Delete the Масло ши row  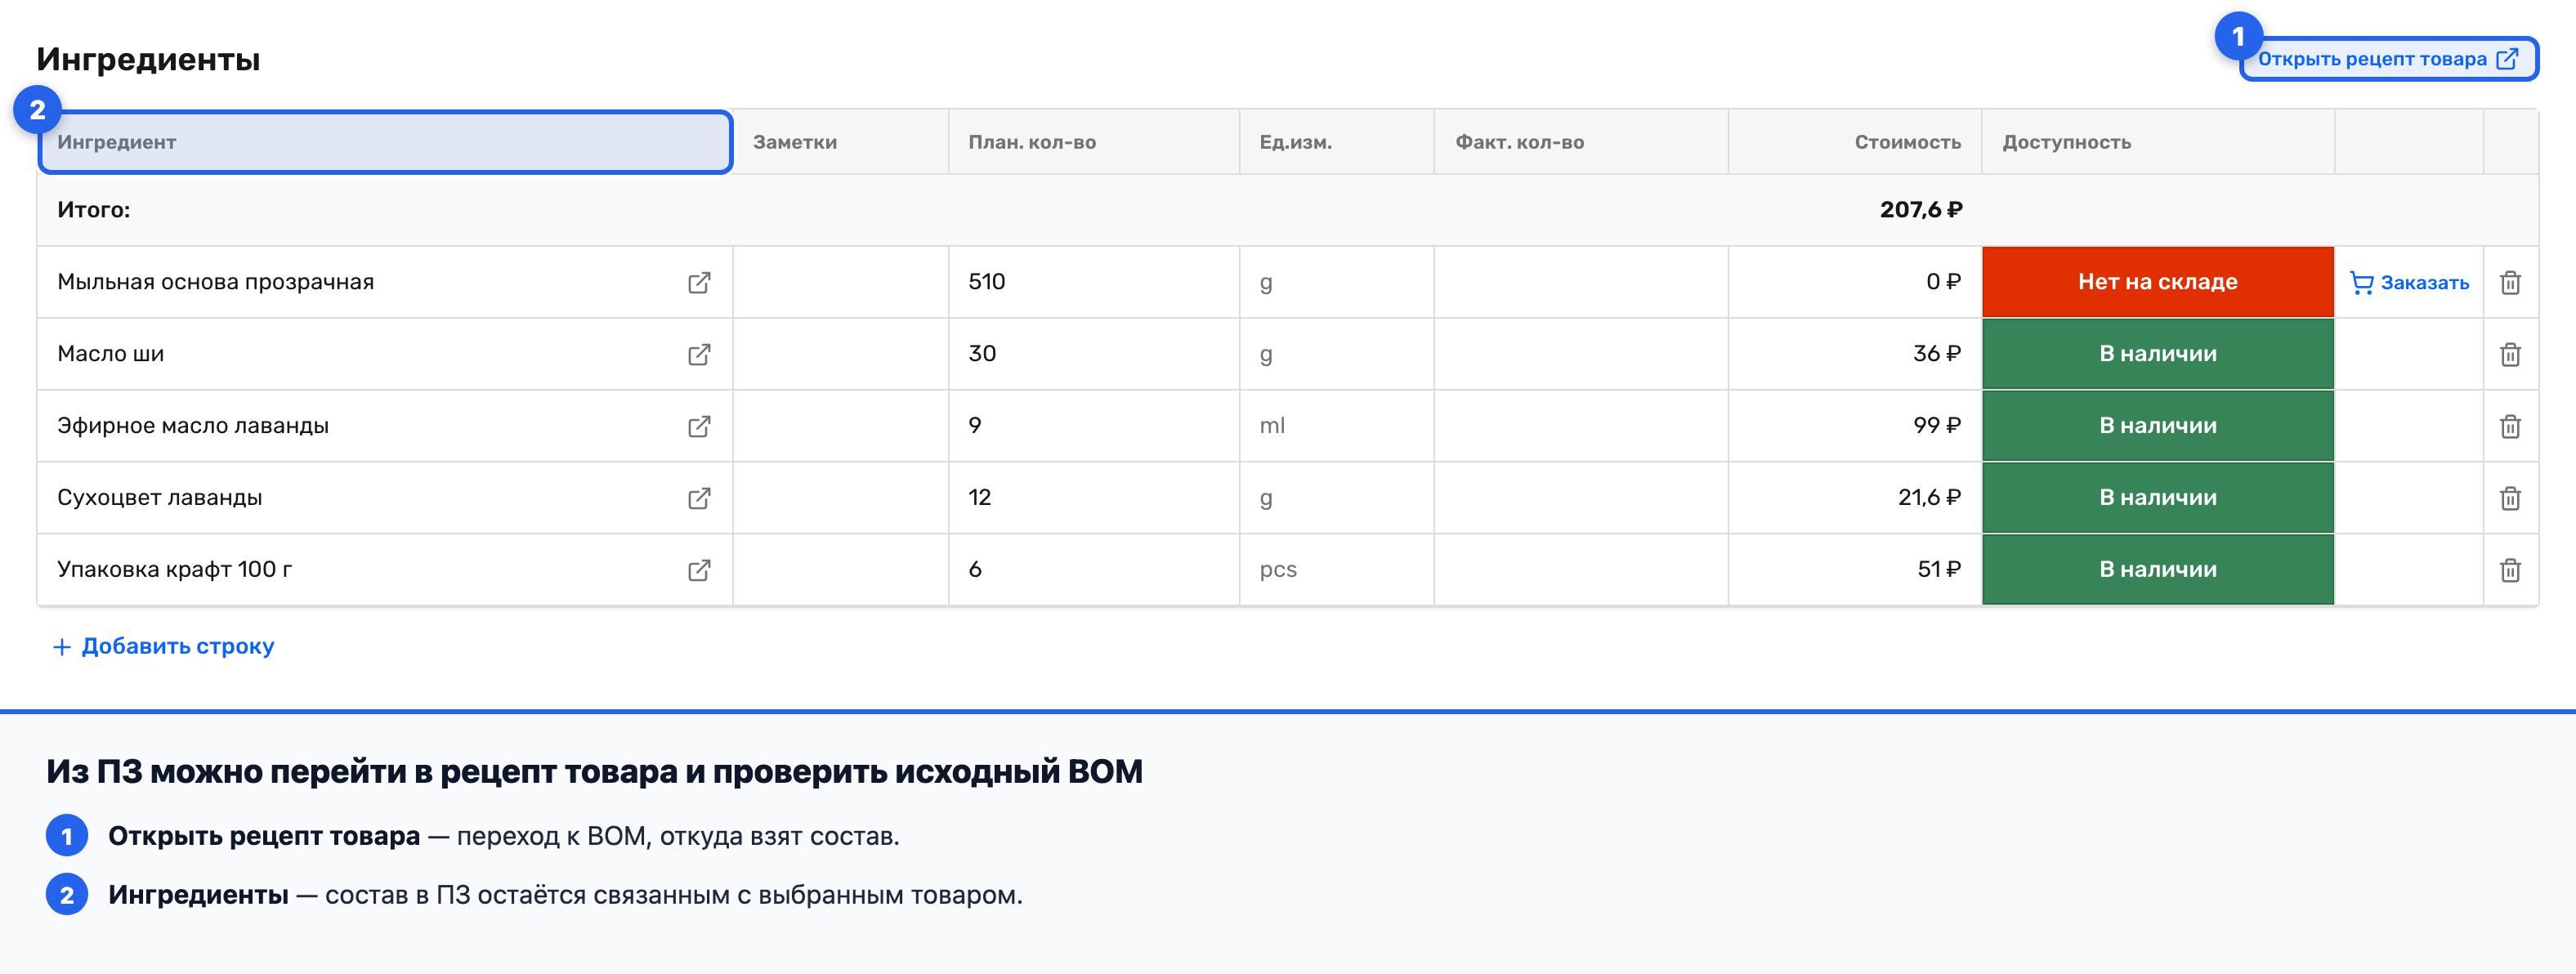[x=2510, y=355]
